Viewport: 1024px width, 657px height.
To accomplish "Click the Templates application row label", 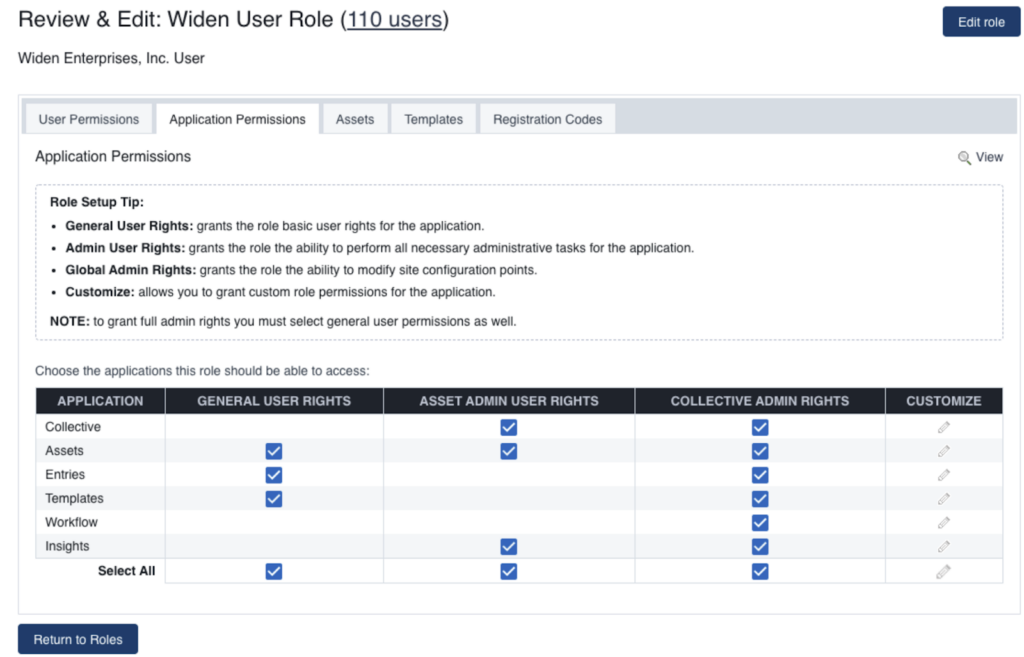I will coord(74,499).
